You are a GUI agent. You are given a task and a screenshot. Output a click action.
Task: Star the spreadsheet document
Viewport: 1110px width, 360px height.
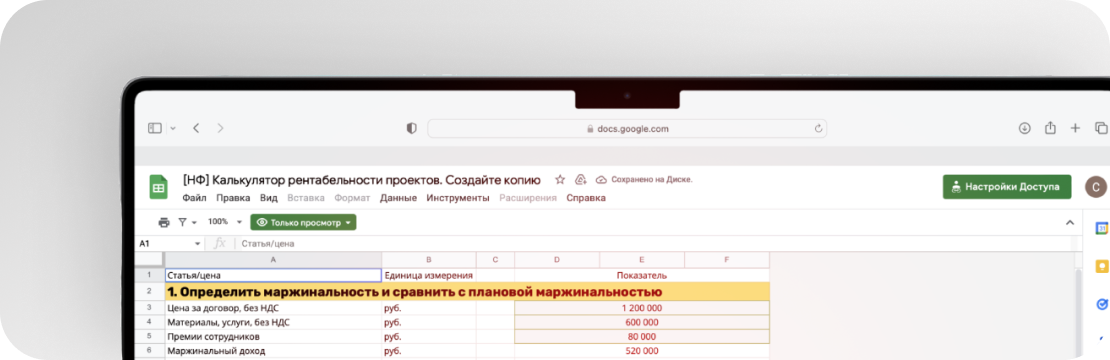[560, 180]
